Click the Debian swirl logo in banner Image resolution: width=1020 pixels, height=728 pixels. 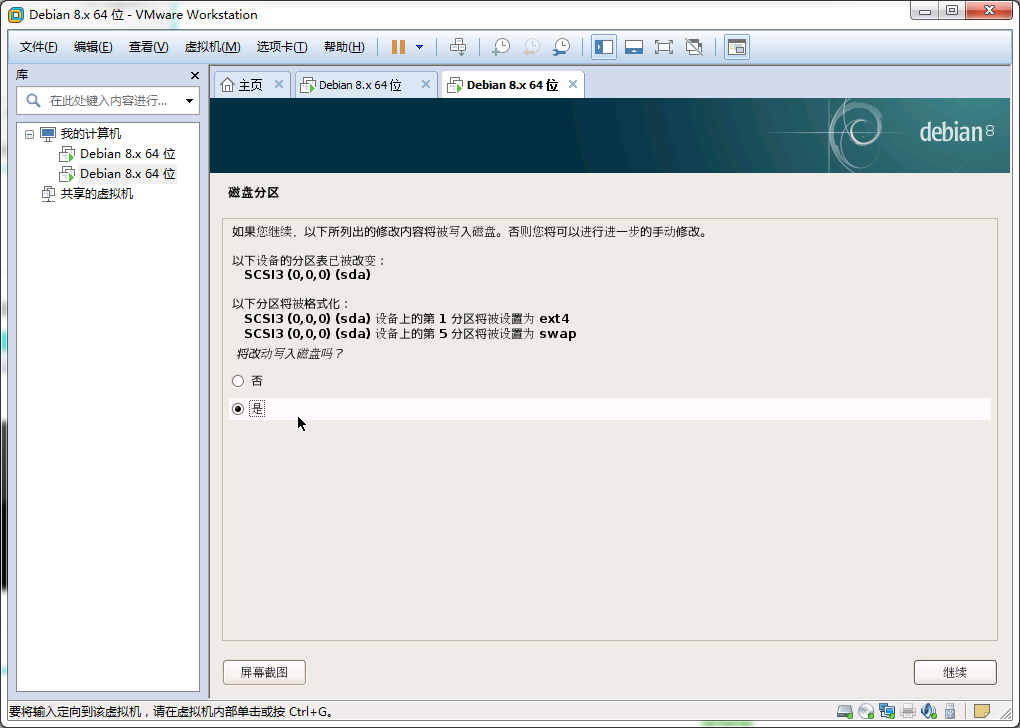[855, 135]
